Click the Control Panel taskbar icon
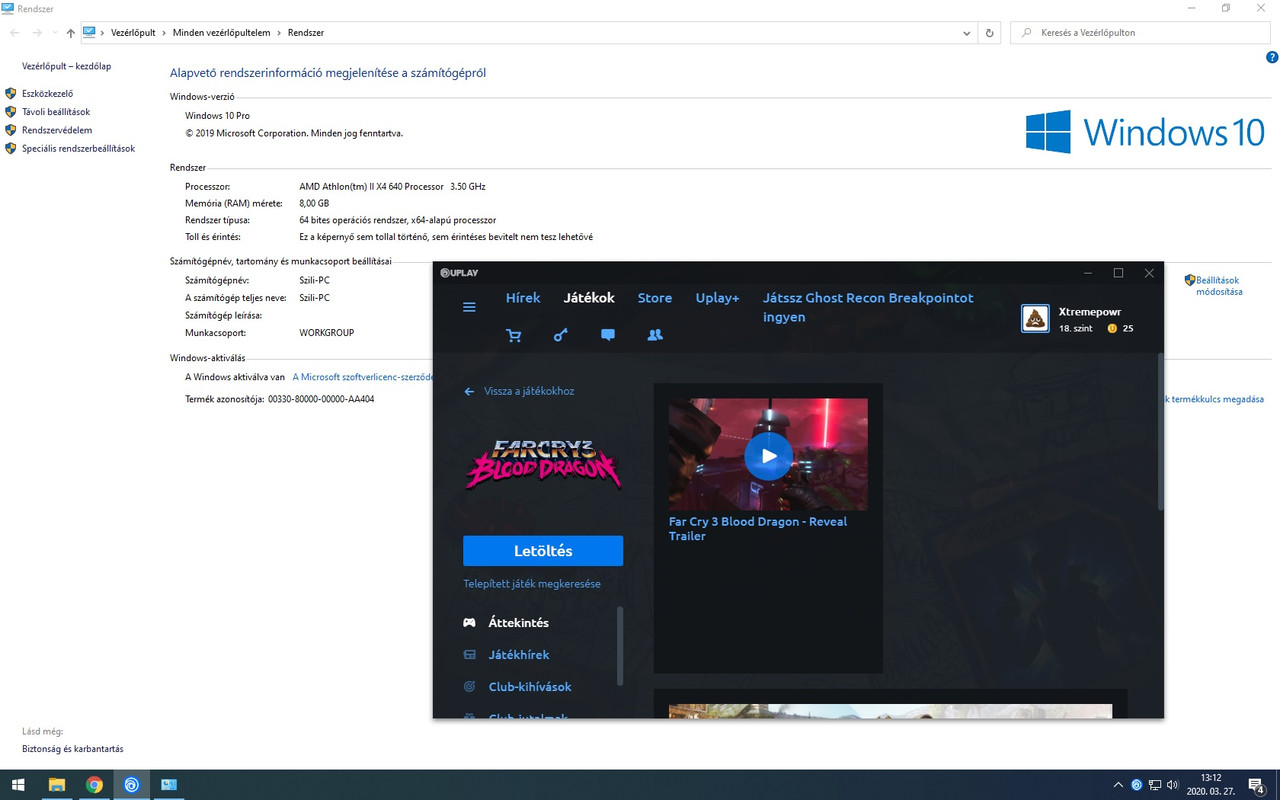1280x800 pixels. point(169,785)
